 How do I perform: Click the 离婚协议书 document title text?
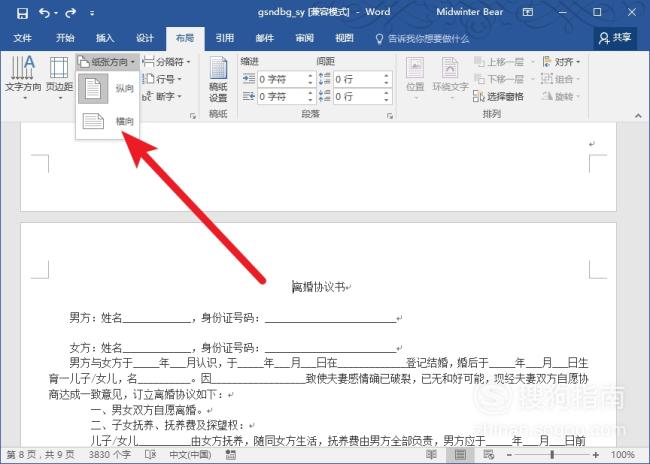(319, 287)
